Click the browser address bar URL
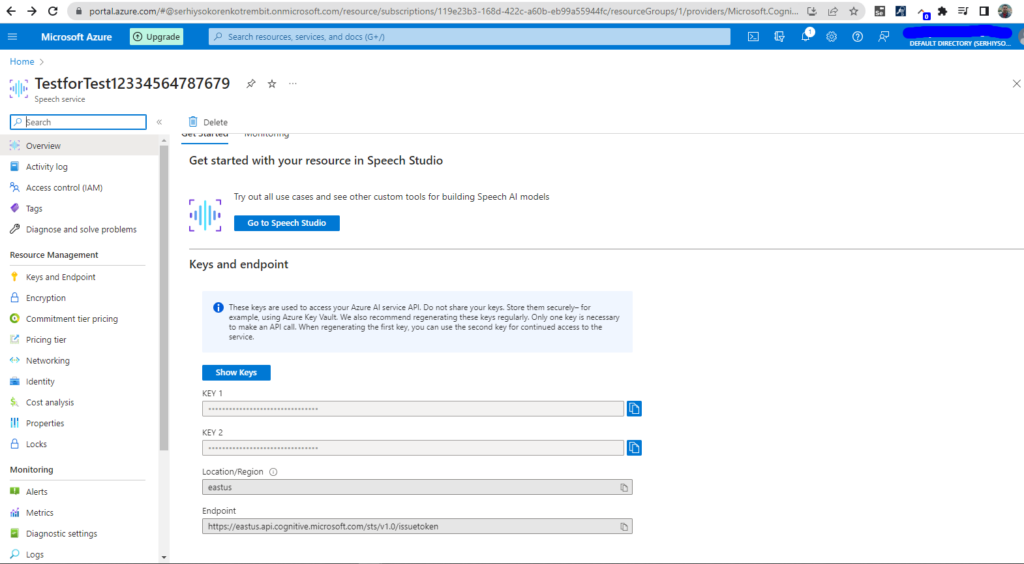 [x=443, y=11]
